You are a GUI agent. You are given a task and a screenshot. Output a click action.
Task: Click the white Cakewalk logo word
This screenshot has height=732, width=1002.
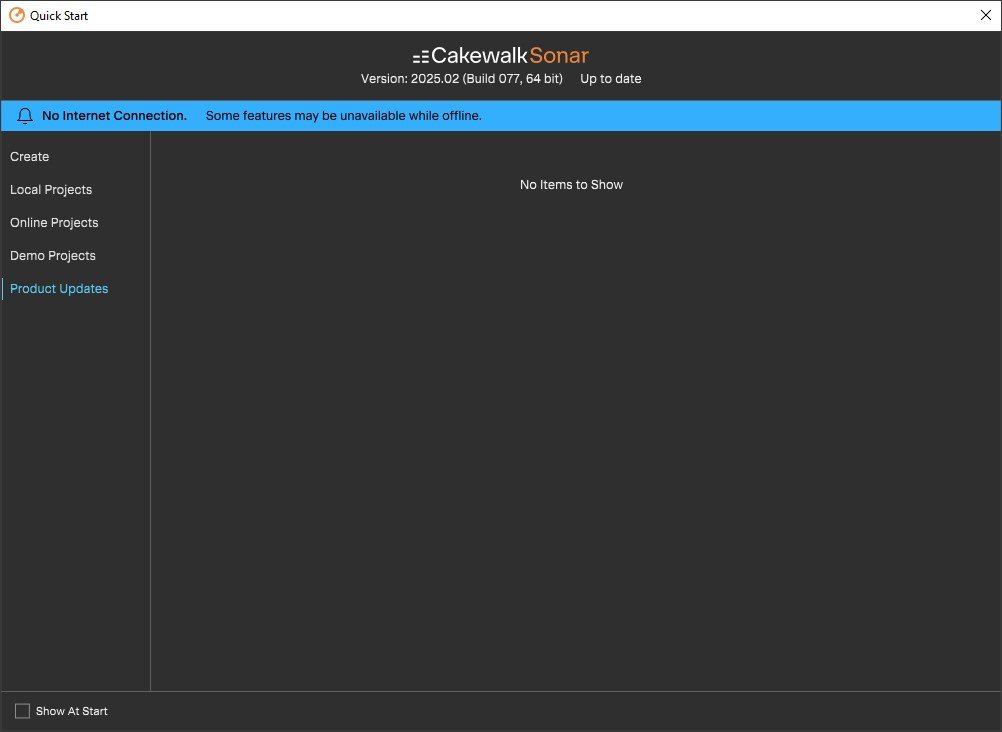[x=479, y=56]
